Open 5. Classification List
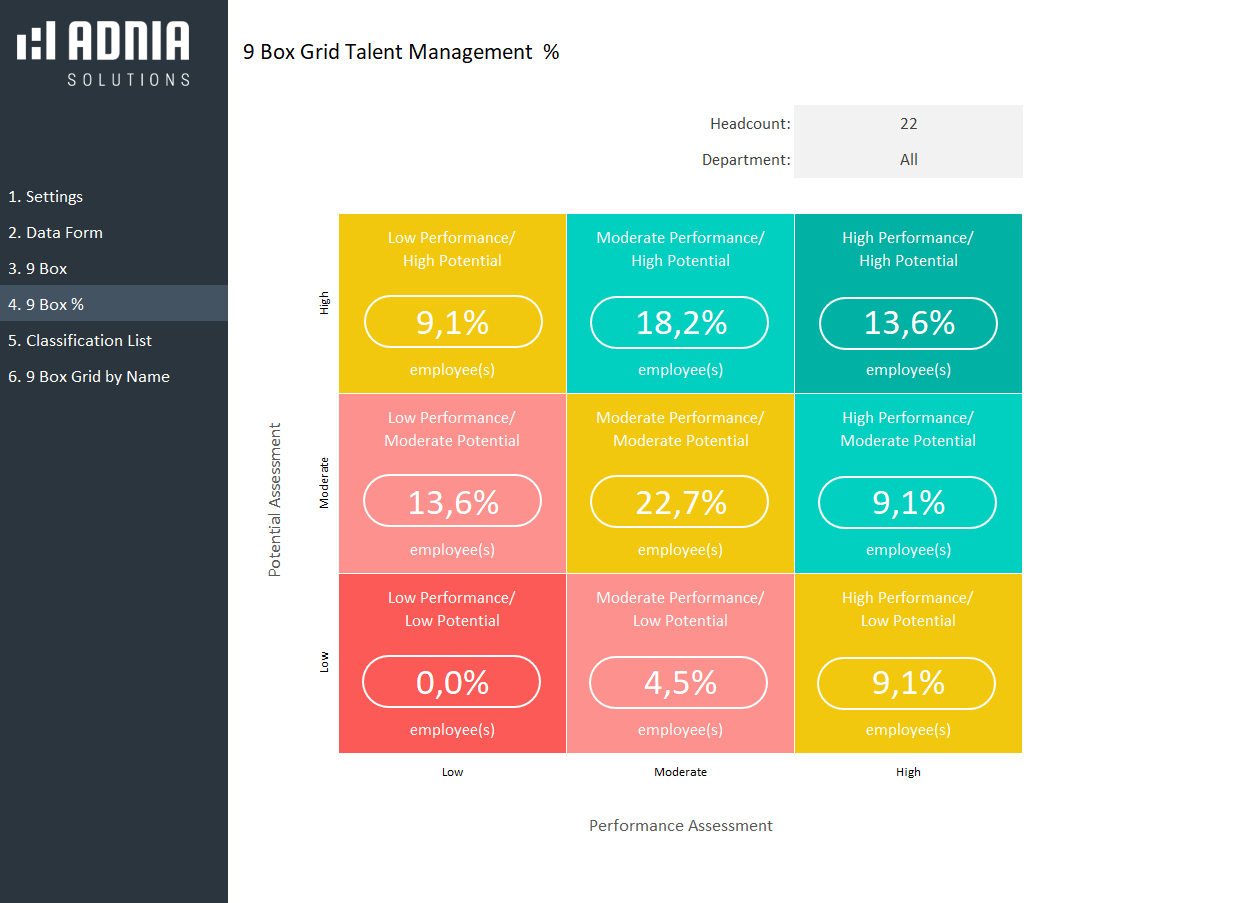 pyautogui.click(x=80, y=341)
